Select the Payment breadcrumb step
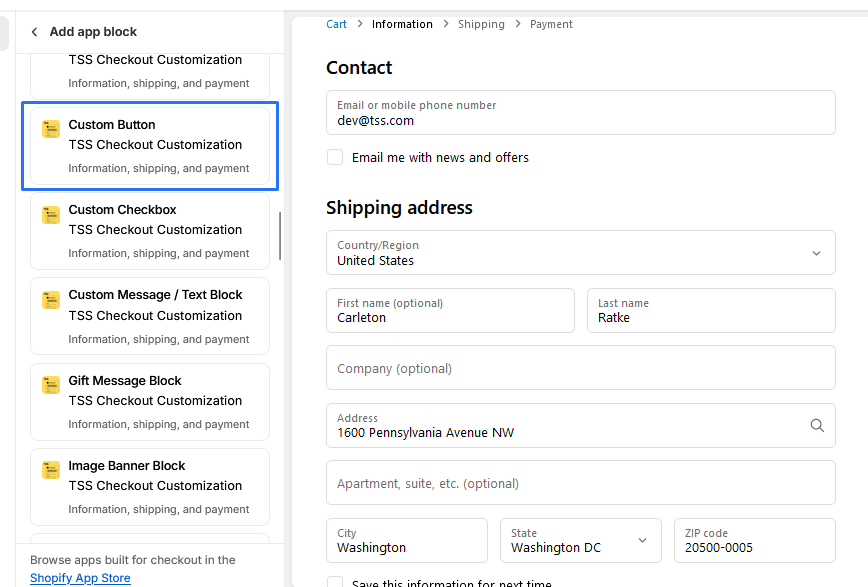This screenshot has width=868, height=587. click(551, 24)
